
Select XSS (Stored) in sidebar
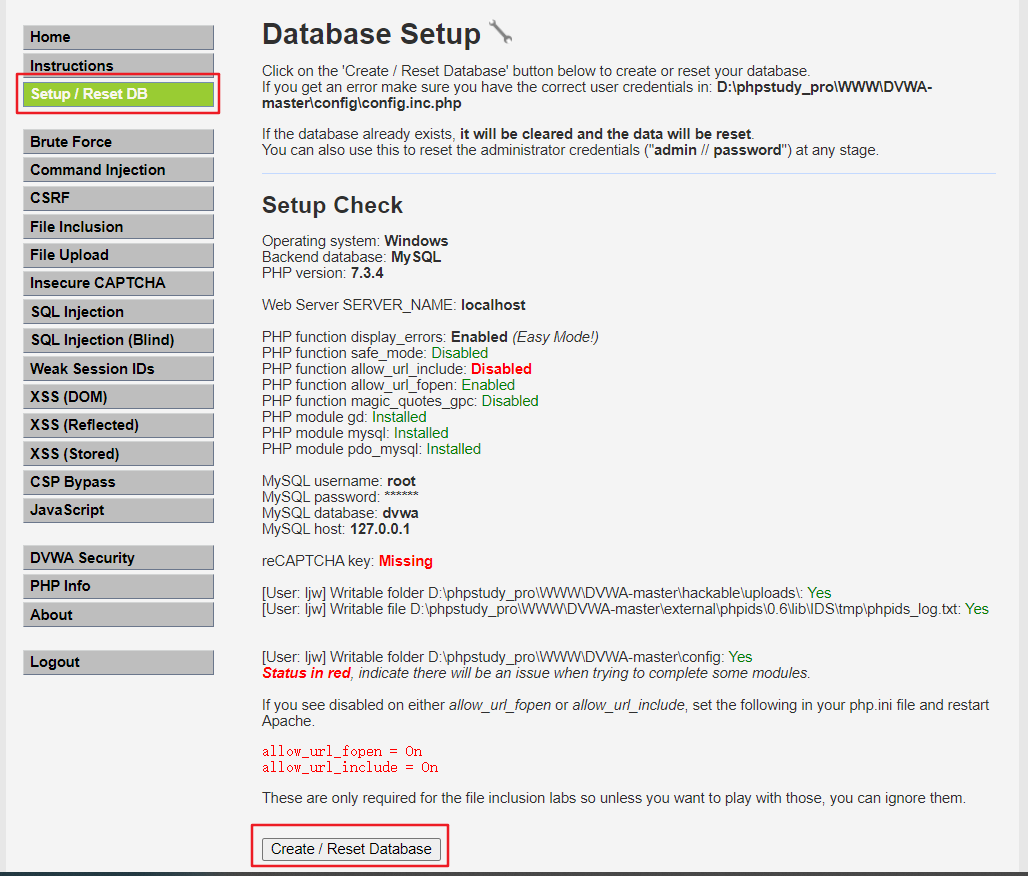pos(118,454)
